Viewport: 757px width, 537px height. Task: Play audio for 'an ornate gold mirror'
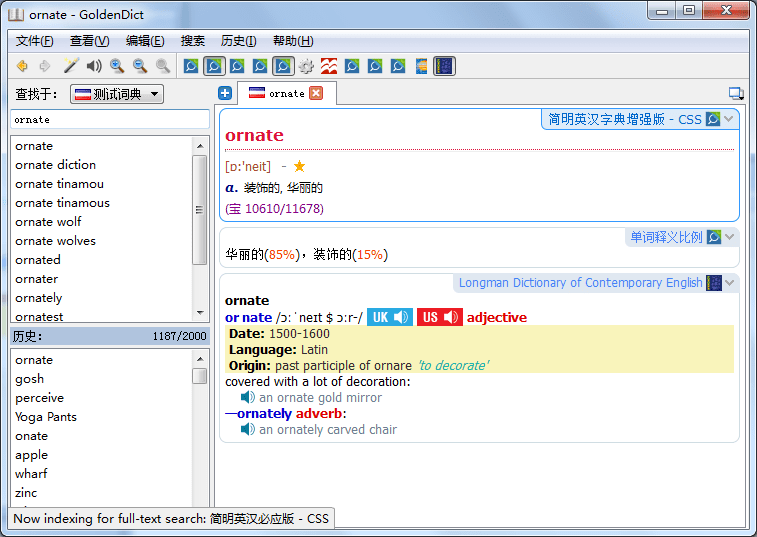[248, 397]
